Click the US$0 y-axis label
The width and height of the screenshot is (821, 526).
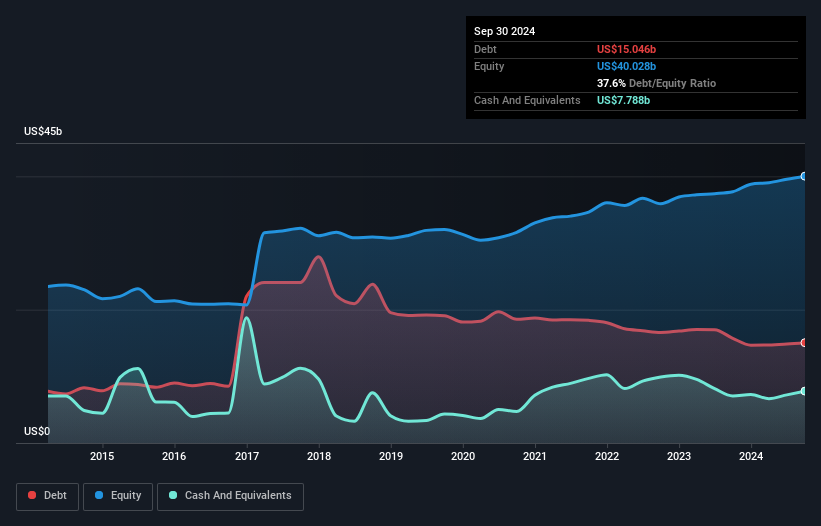(x=37, y=431)
